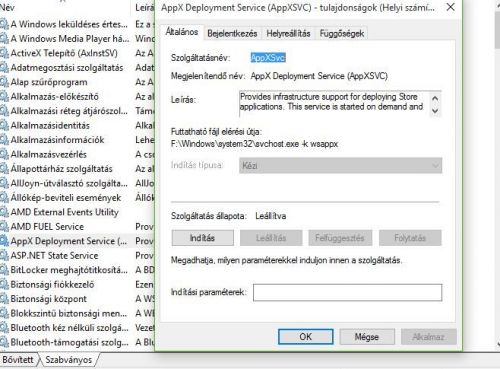Viewport: 500px width, 369px height.
Task: Select ActiveX Telepítő (AxInstSV) service
Action: (65, 53)
